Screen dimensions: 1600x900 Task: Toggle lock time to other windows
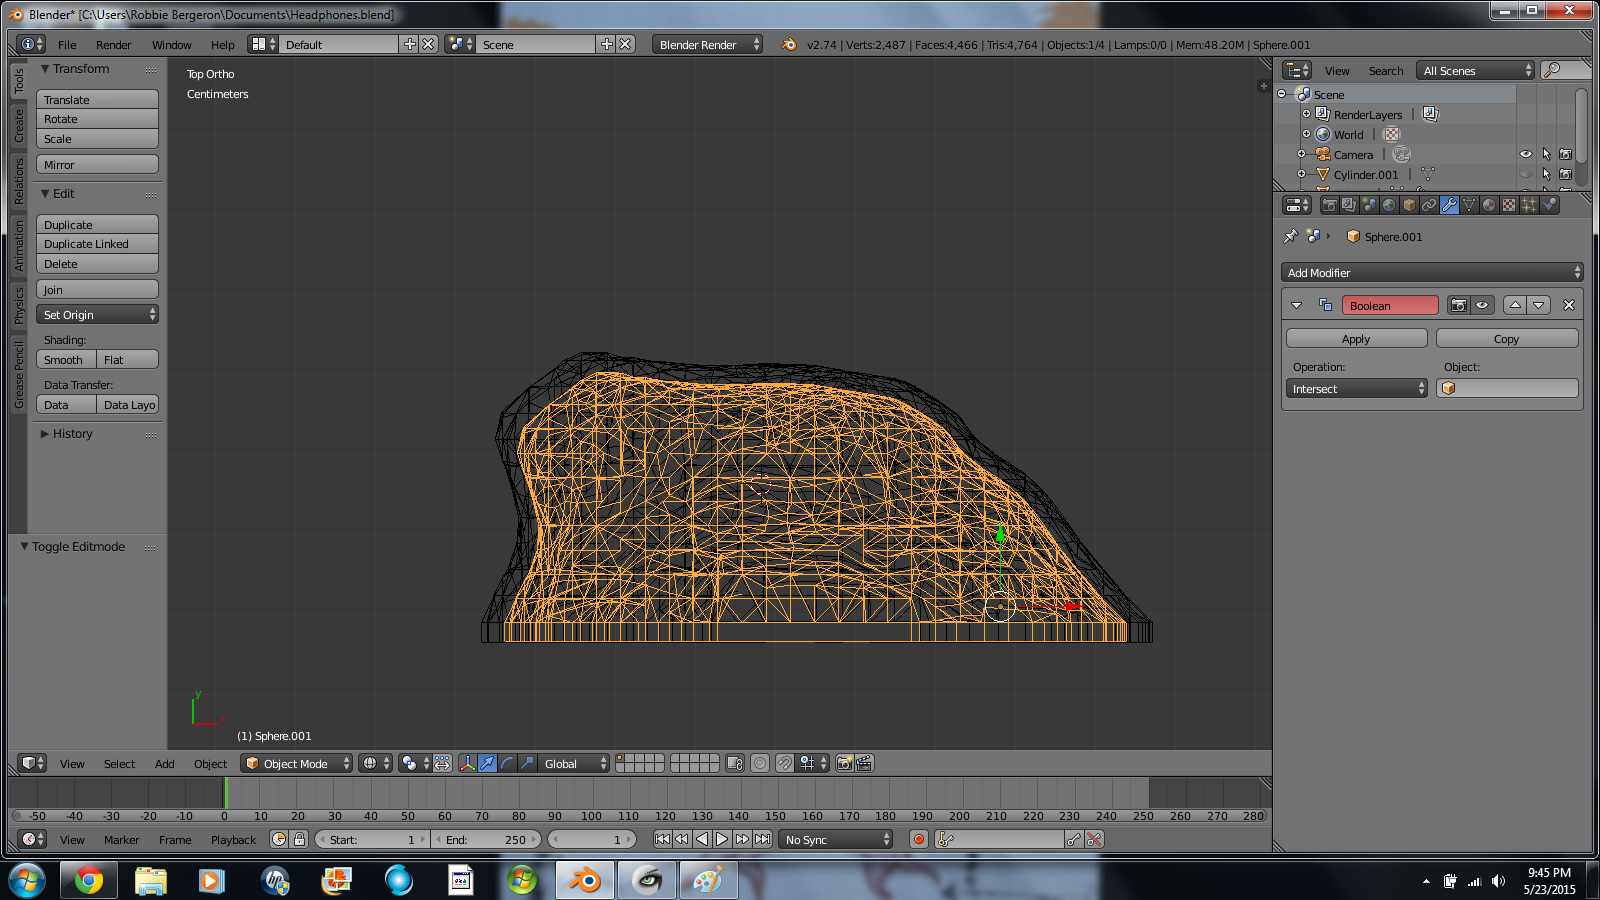tap(299, 839)
